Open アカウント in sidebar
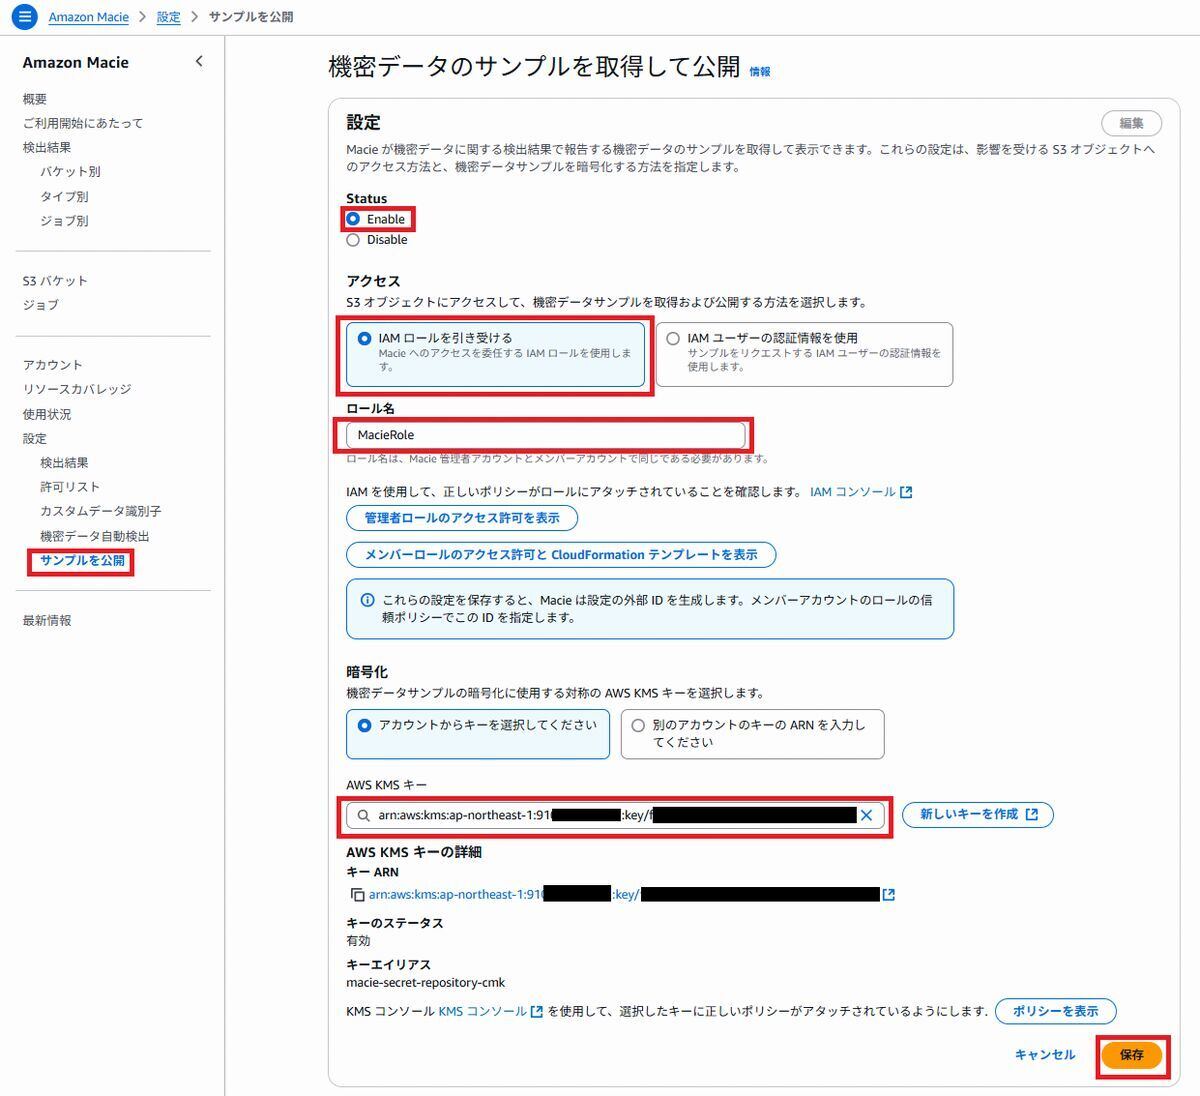 53,365
